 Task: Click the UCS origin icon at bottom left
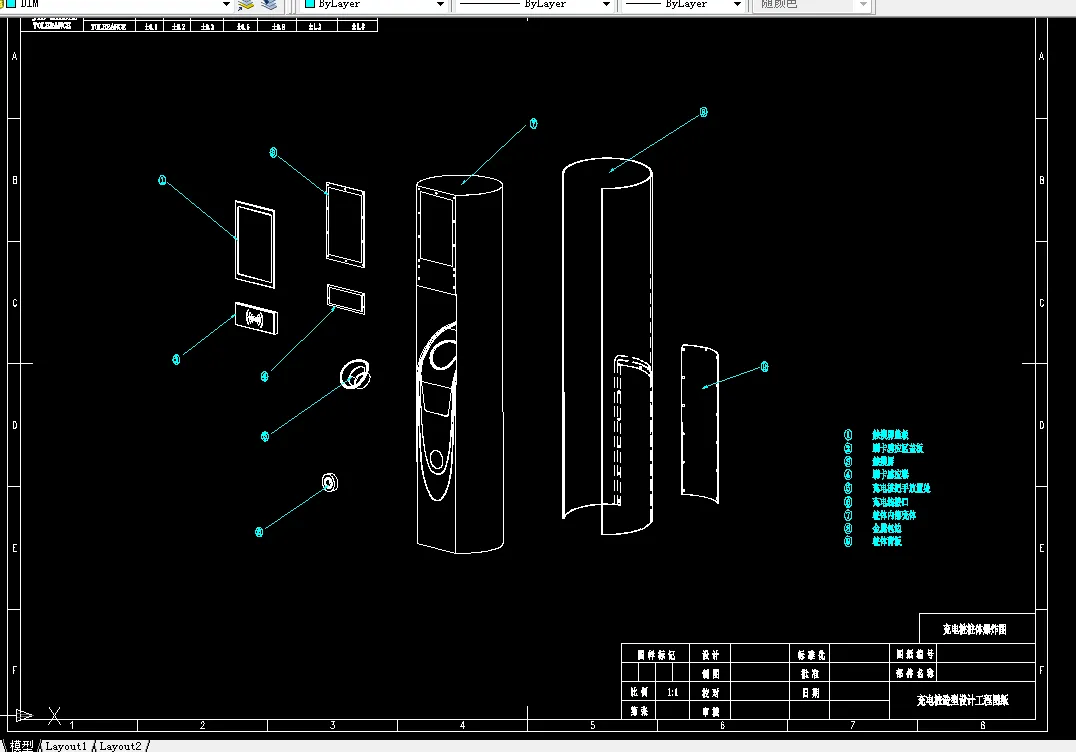click(x=24, y=716)
